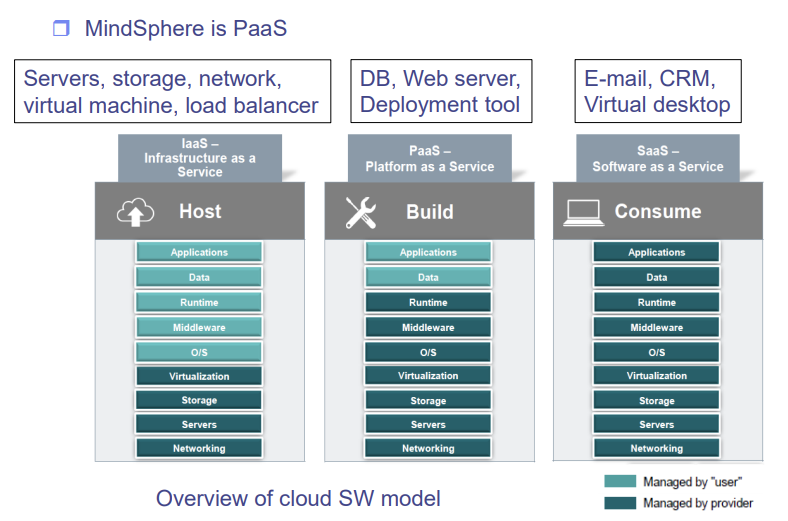Click the 'E-mail, CRM, Virtual desktop' box
The height and width of the screenshot is (521, 788).
(658, 91)
